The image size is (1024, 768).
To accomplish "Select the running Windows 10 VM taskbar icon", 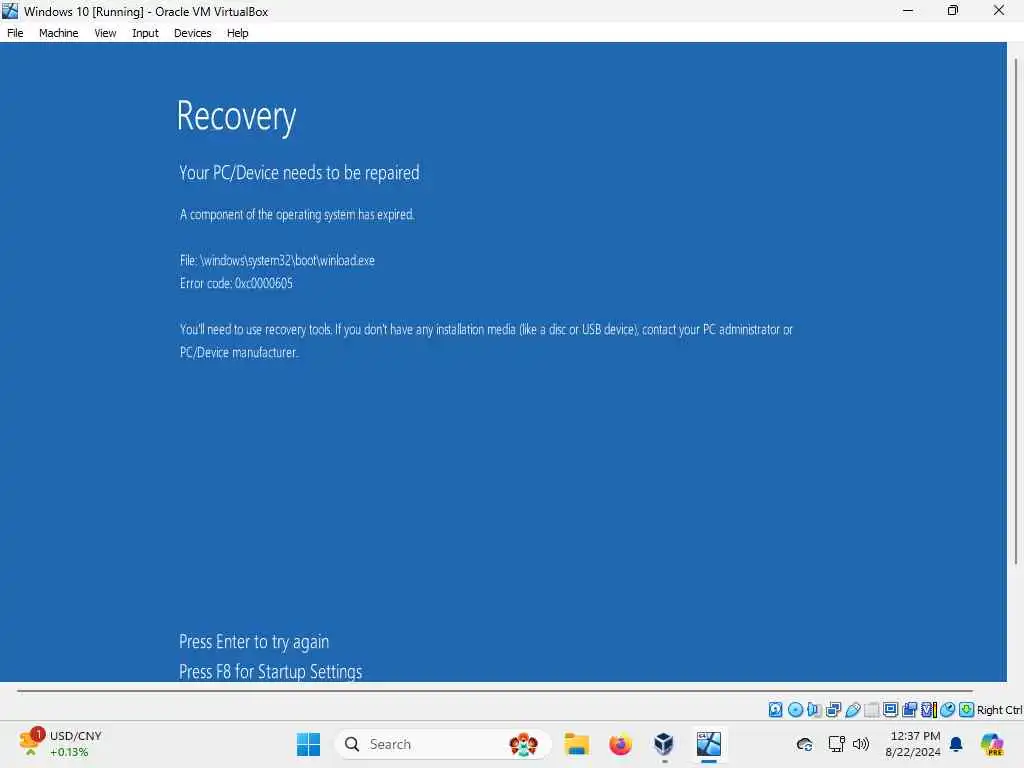I will 709,744.
